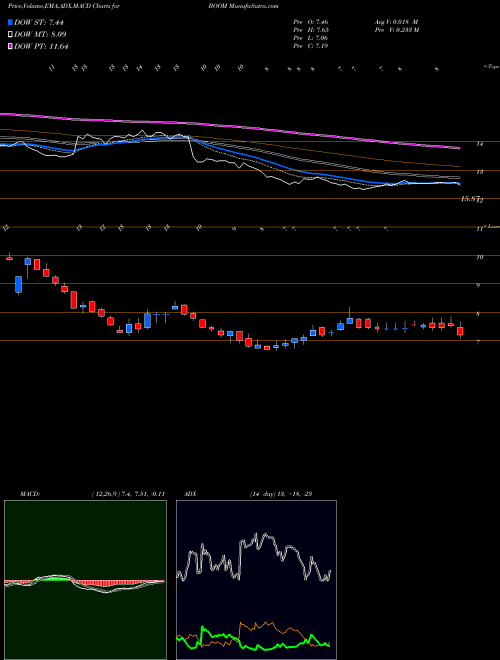This screenshot has width=500, height=660.
Task: Click the price axis label 13
Action: click(479, 172)
